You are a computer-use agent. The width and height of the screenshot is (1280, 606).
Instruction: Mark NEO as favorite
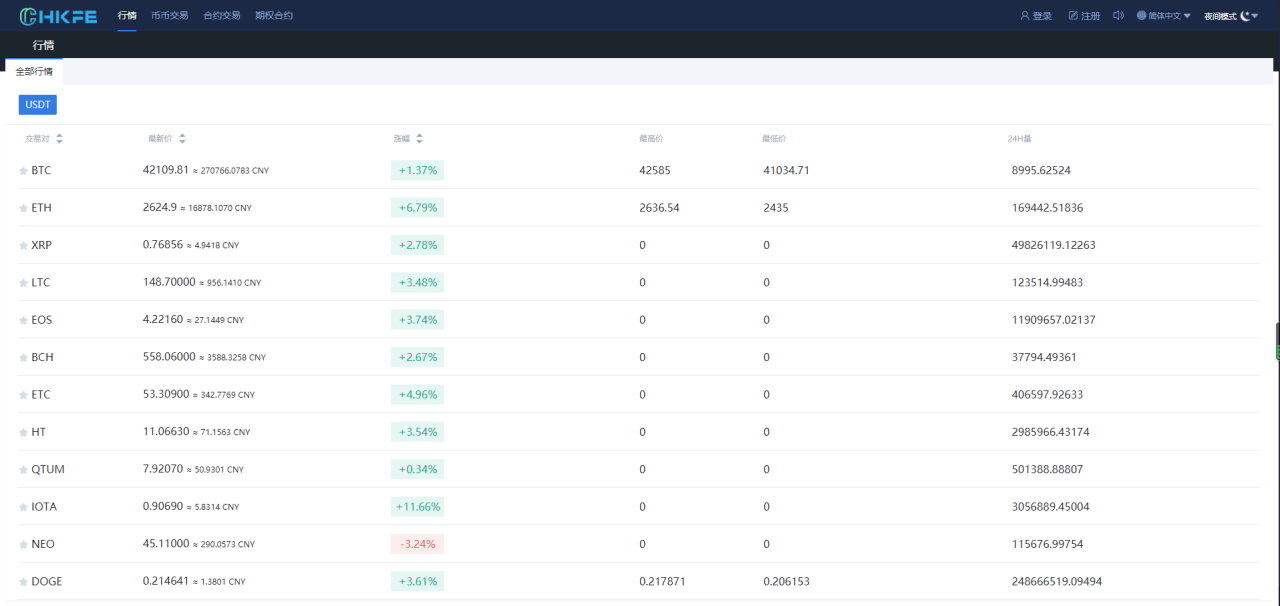click(x=23, y=545)
